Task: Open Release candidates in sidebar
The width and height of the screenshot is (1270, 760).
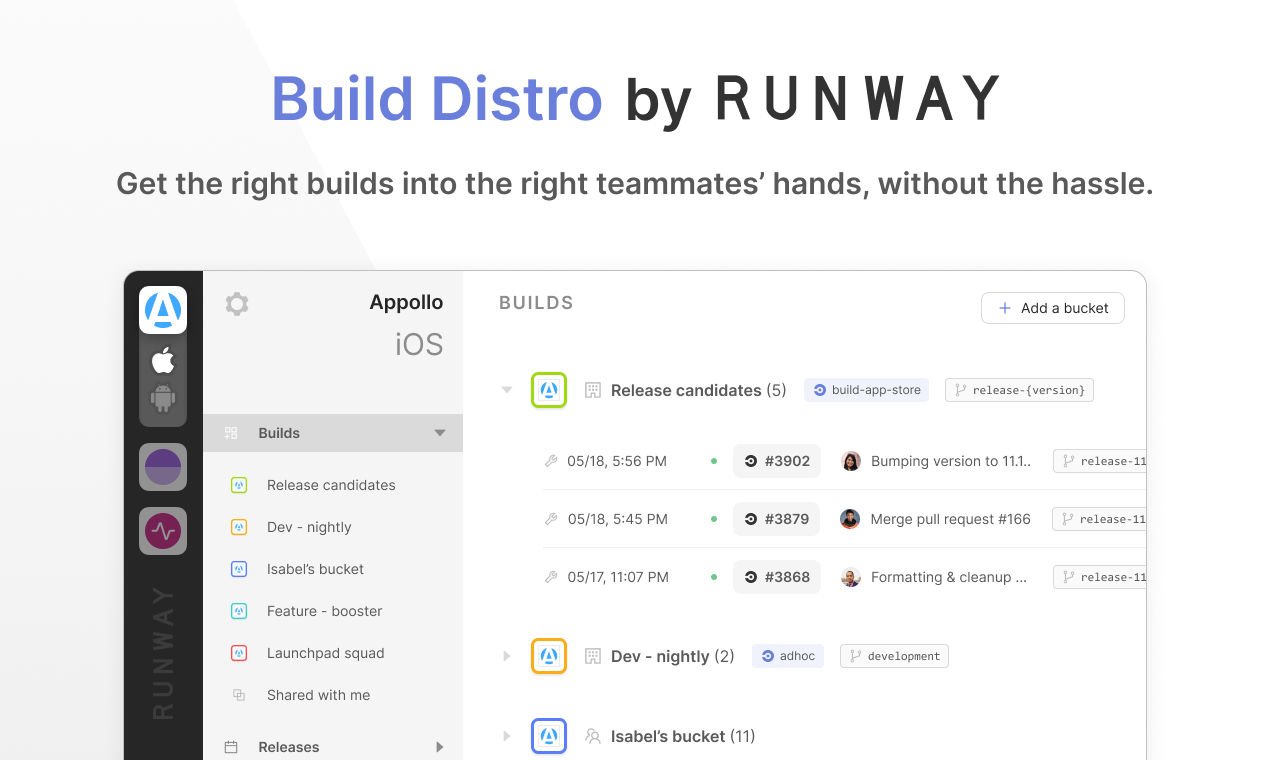Action: (x=331, y=485)
